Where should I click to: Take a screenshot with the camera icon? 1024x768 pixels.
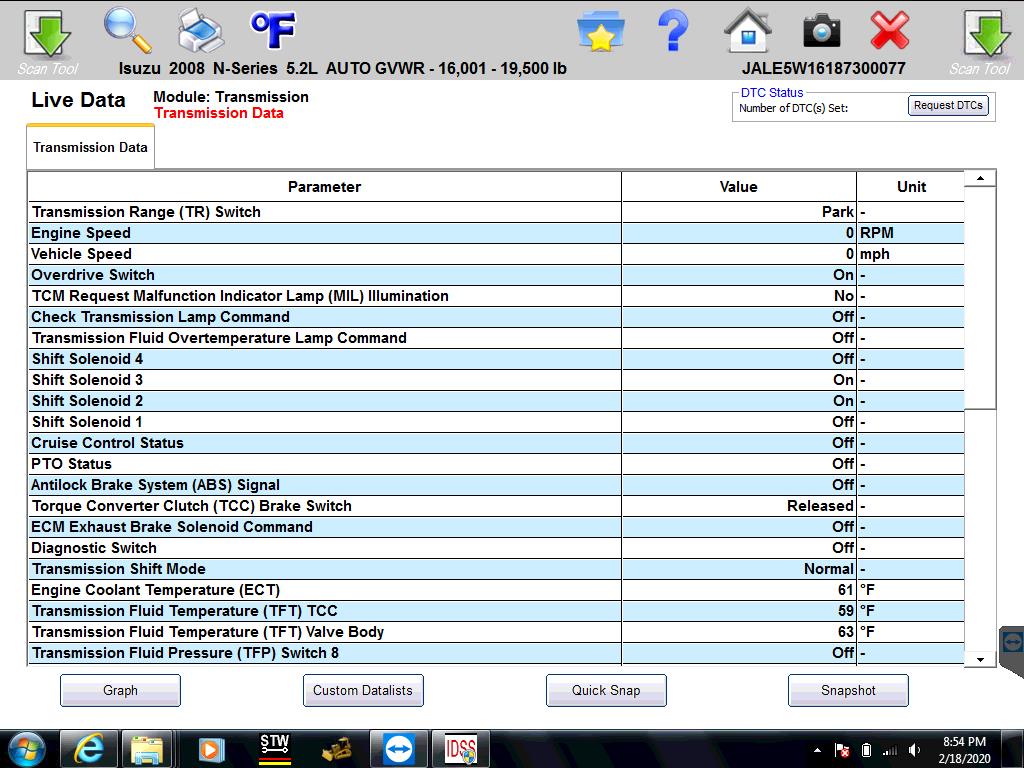[x=821, y=32]
